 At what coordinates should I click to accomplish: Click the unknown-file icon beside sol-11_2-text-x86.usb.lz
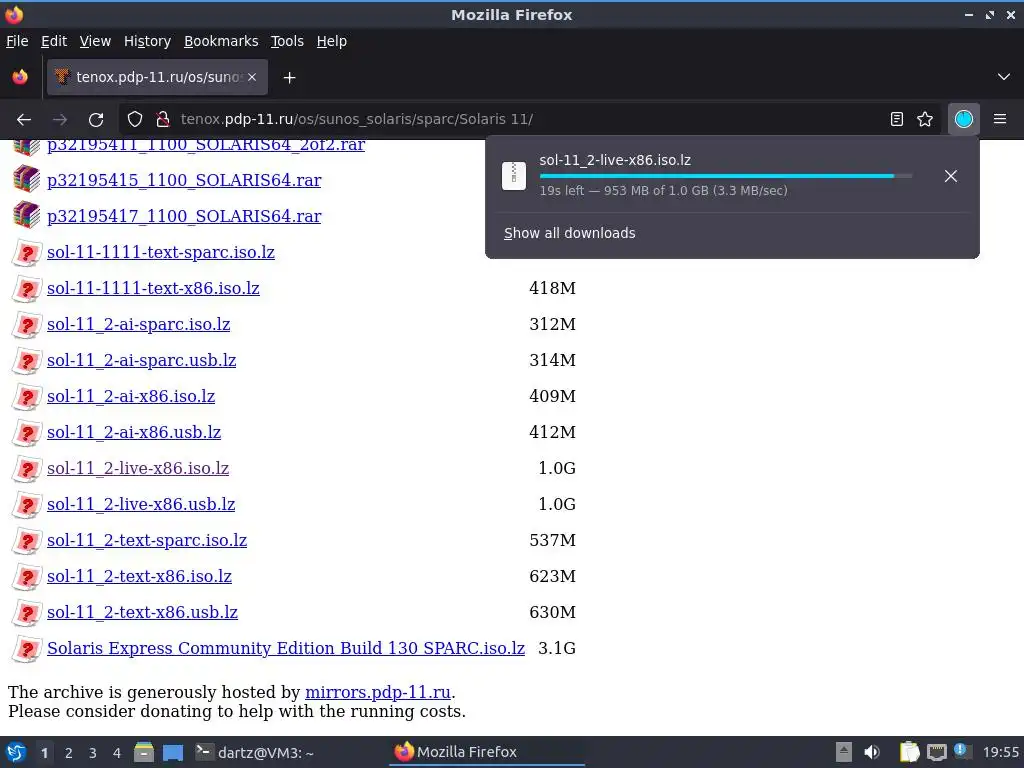pyautogui.click(x=27, y=612)
